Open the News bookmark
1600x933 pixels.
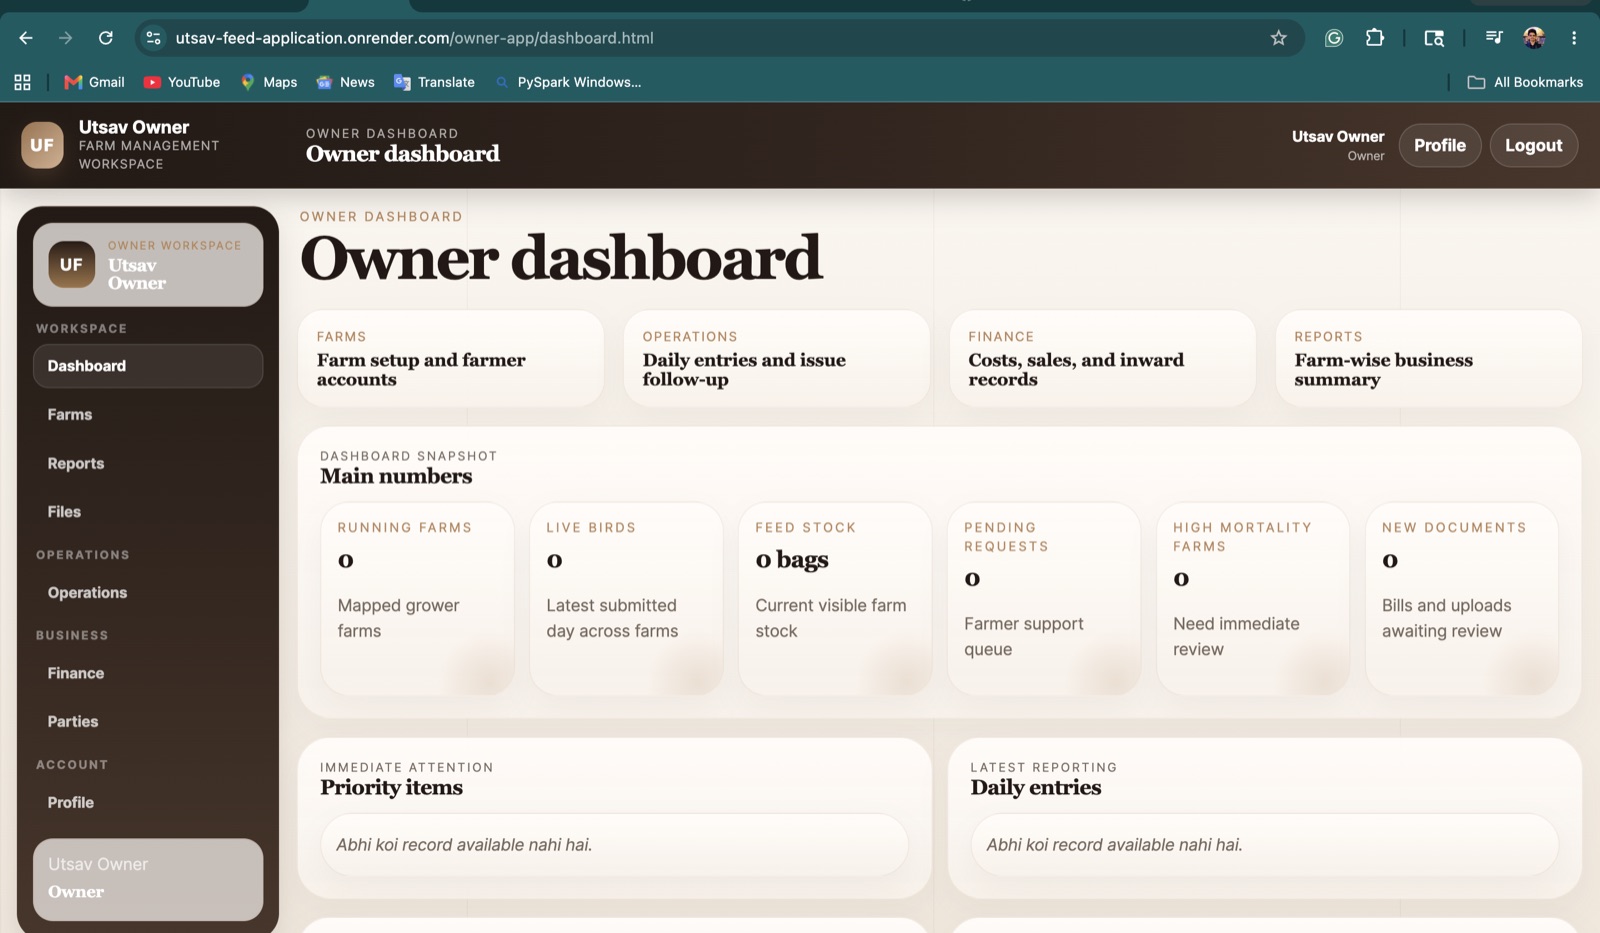click(345, 82)
